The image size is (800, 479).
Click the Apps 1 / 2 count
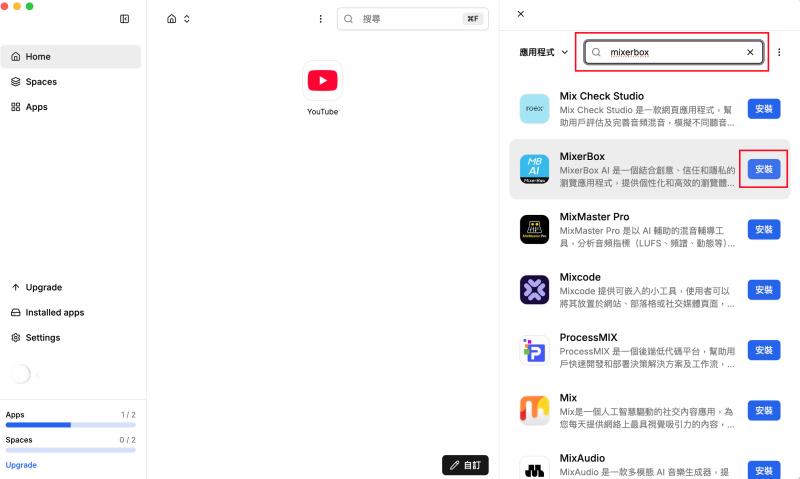coord(128,415)
